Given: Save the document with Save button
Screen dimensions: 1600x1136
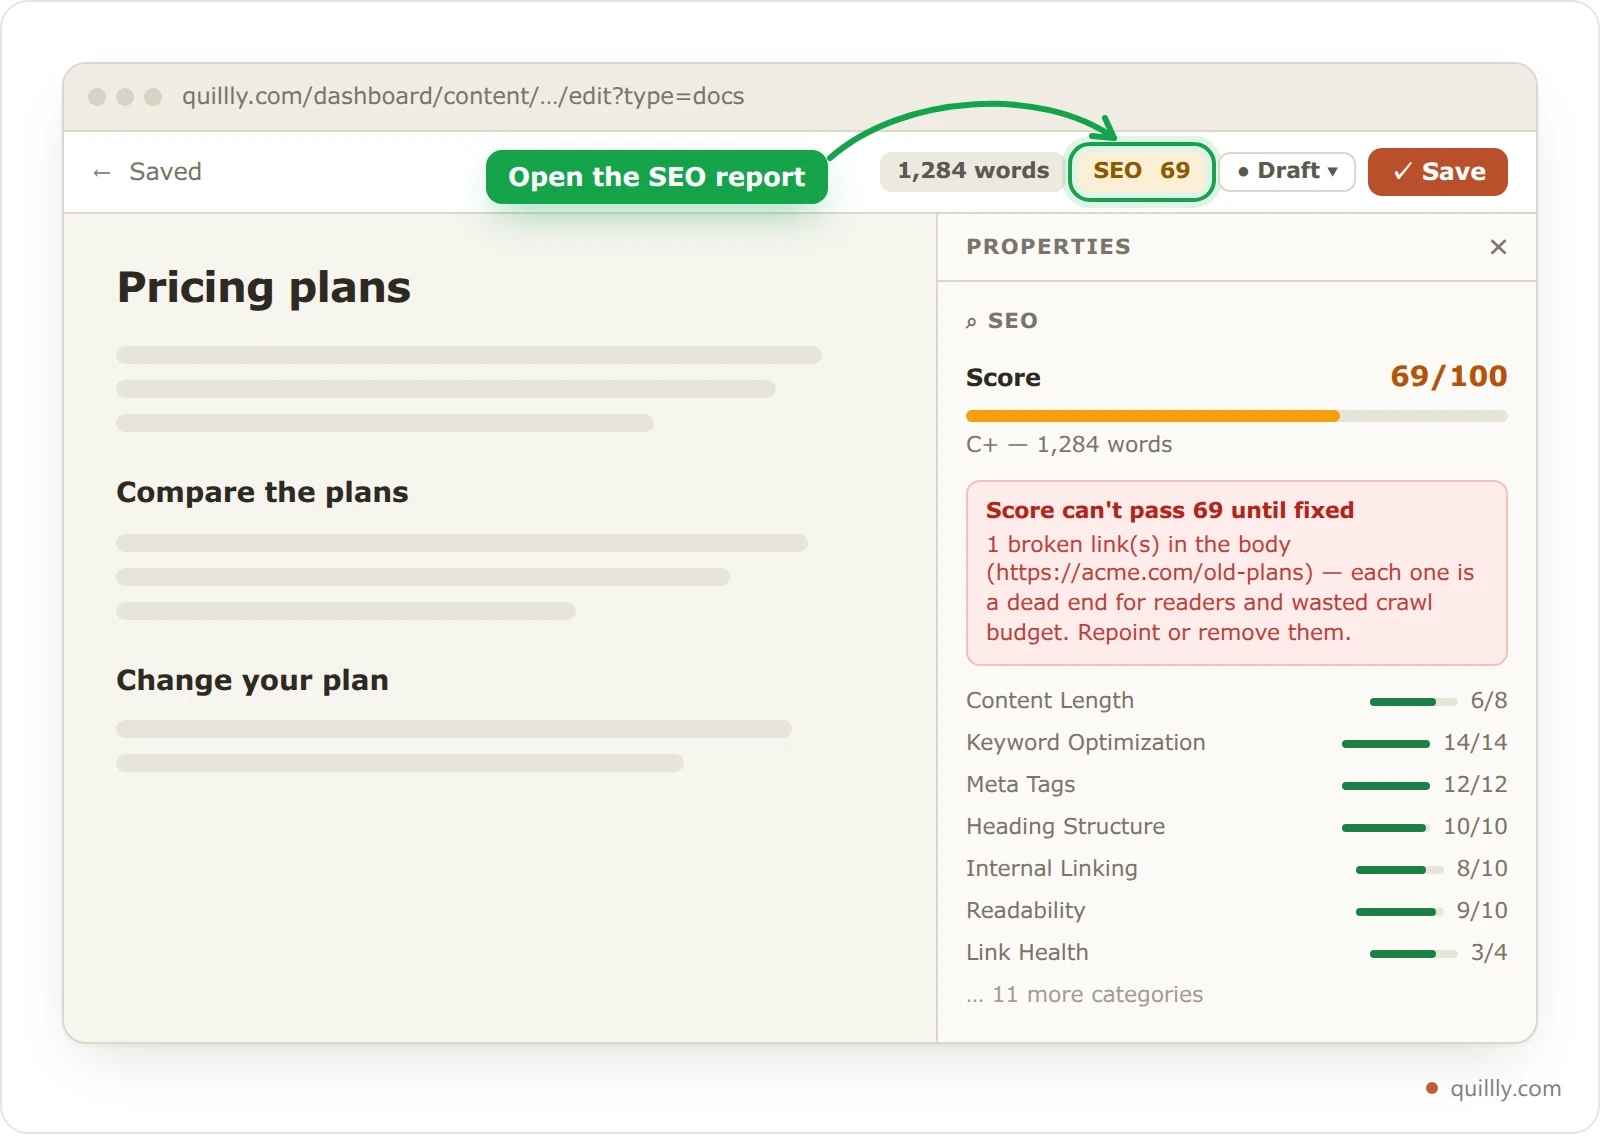Looking at the screenshot, I should (x=1437, y=172).
